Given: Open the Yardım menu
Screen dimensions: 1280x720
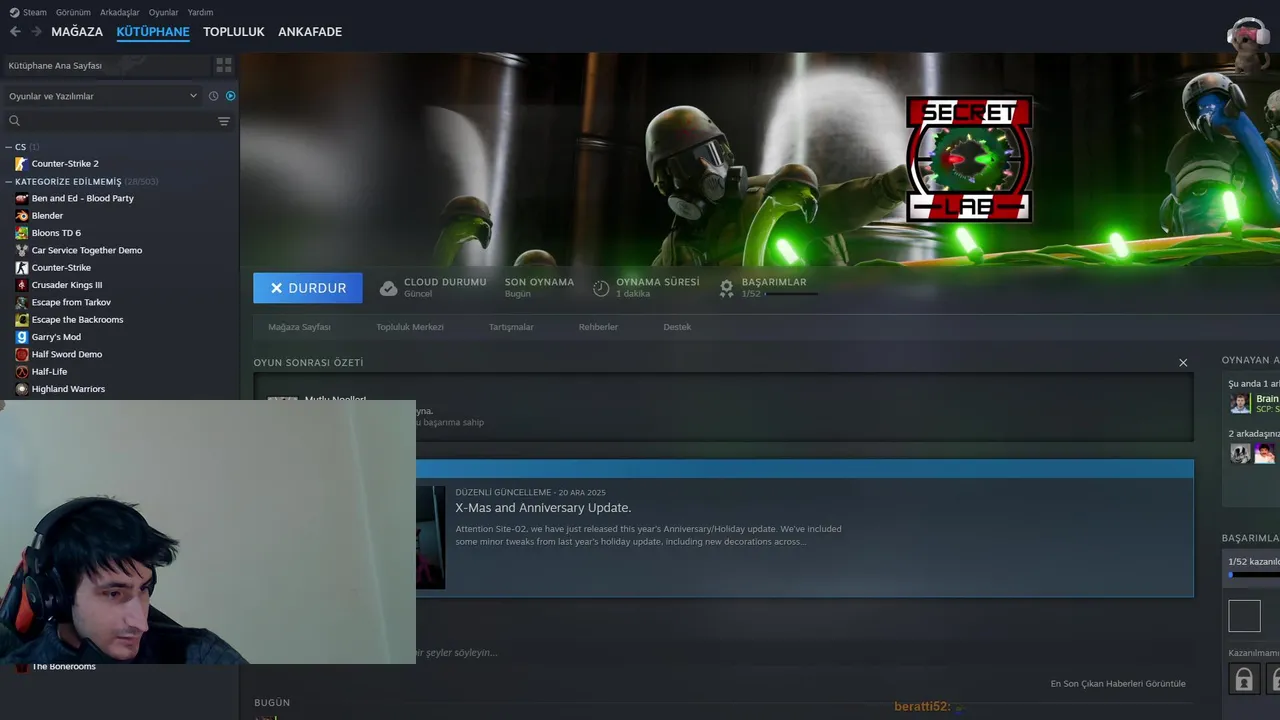Looking at the screenshot, I should tap(200, 13).
